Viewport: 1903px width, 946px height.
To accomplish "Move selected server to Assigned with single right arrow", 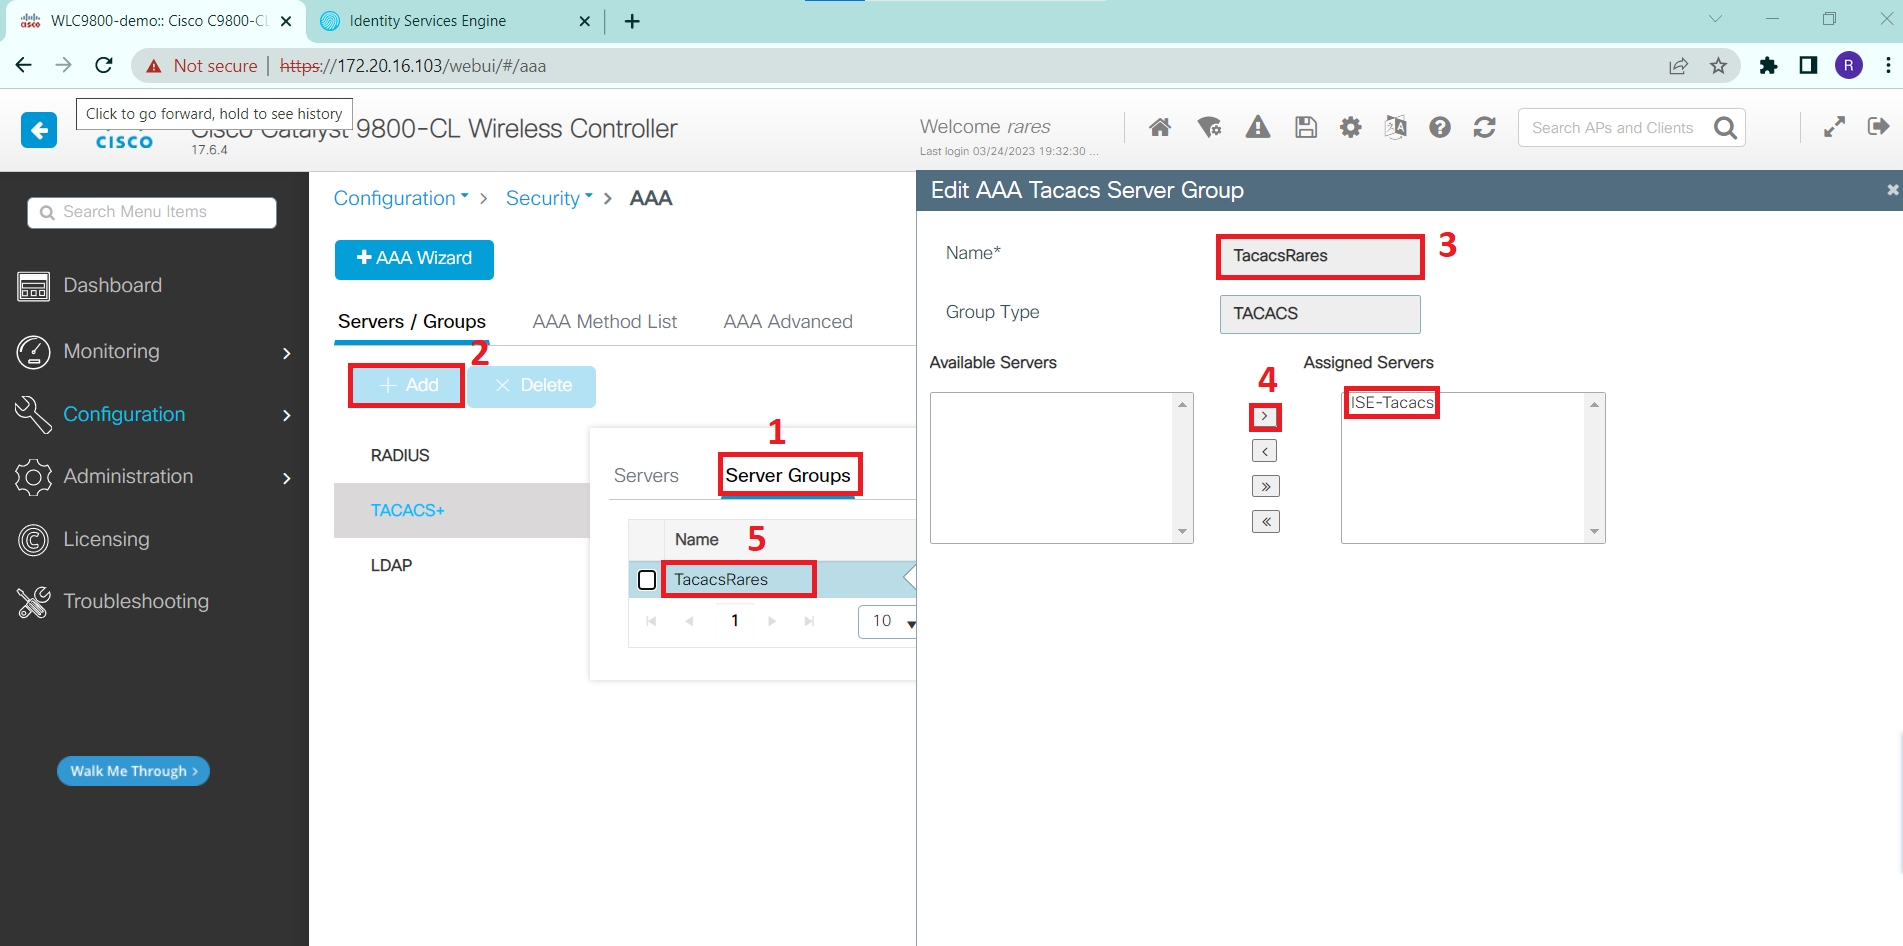I will coord(1265,416).
